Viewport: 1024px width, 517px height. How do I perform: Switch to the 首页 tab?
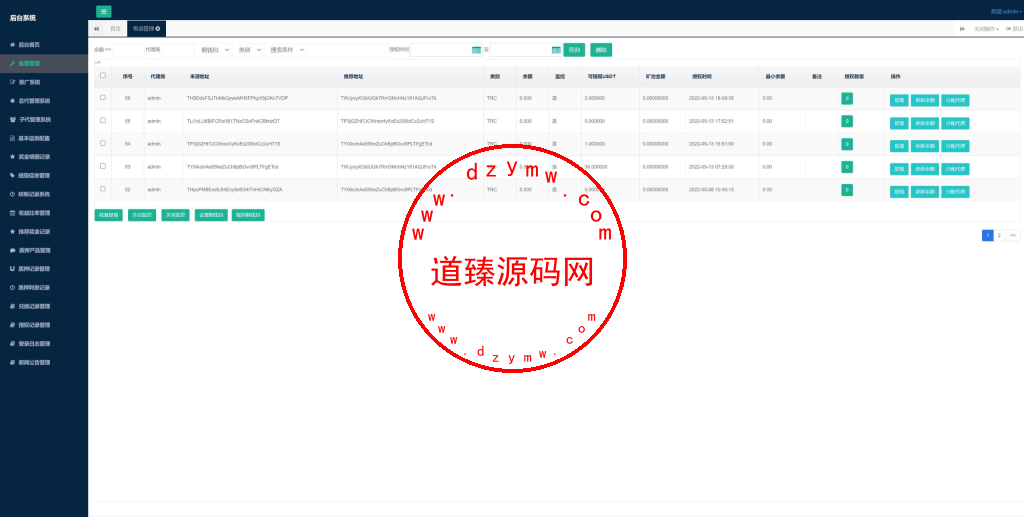115,29
